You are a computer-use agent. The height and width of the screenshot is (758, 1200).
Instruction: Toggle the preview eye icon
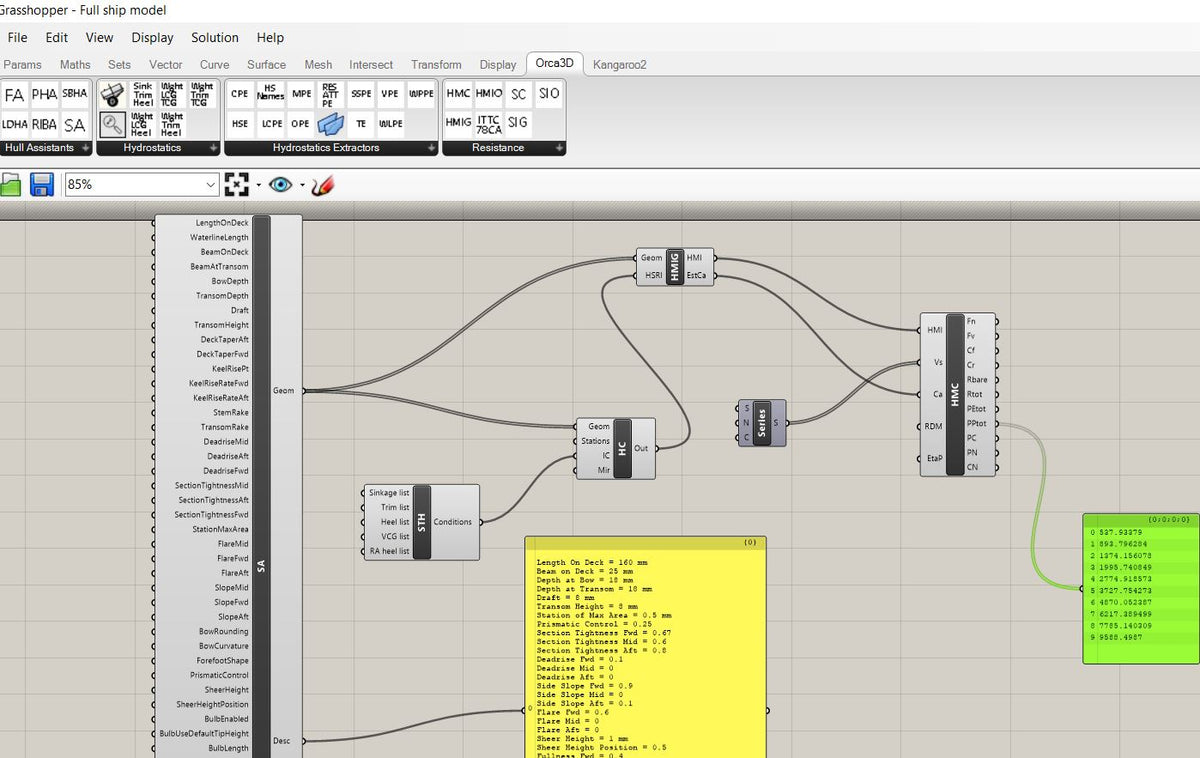[280, 184]
